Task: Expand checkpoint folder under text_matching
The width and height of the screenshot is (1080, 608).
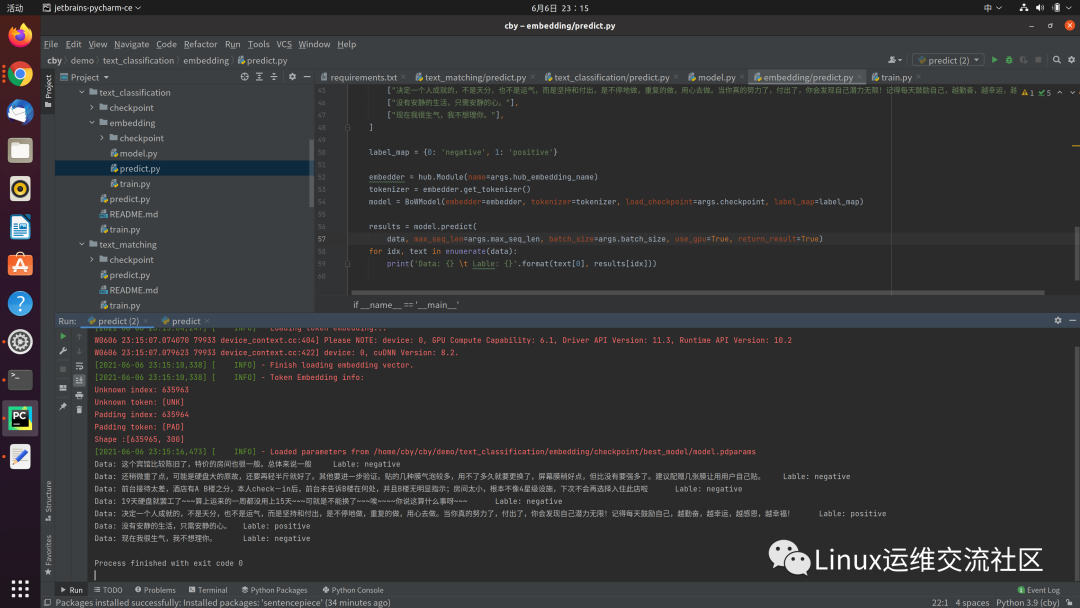Action: point(92,260)
